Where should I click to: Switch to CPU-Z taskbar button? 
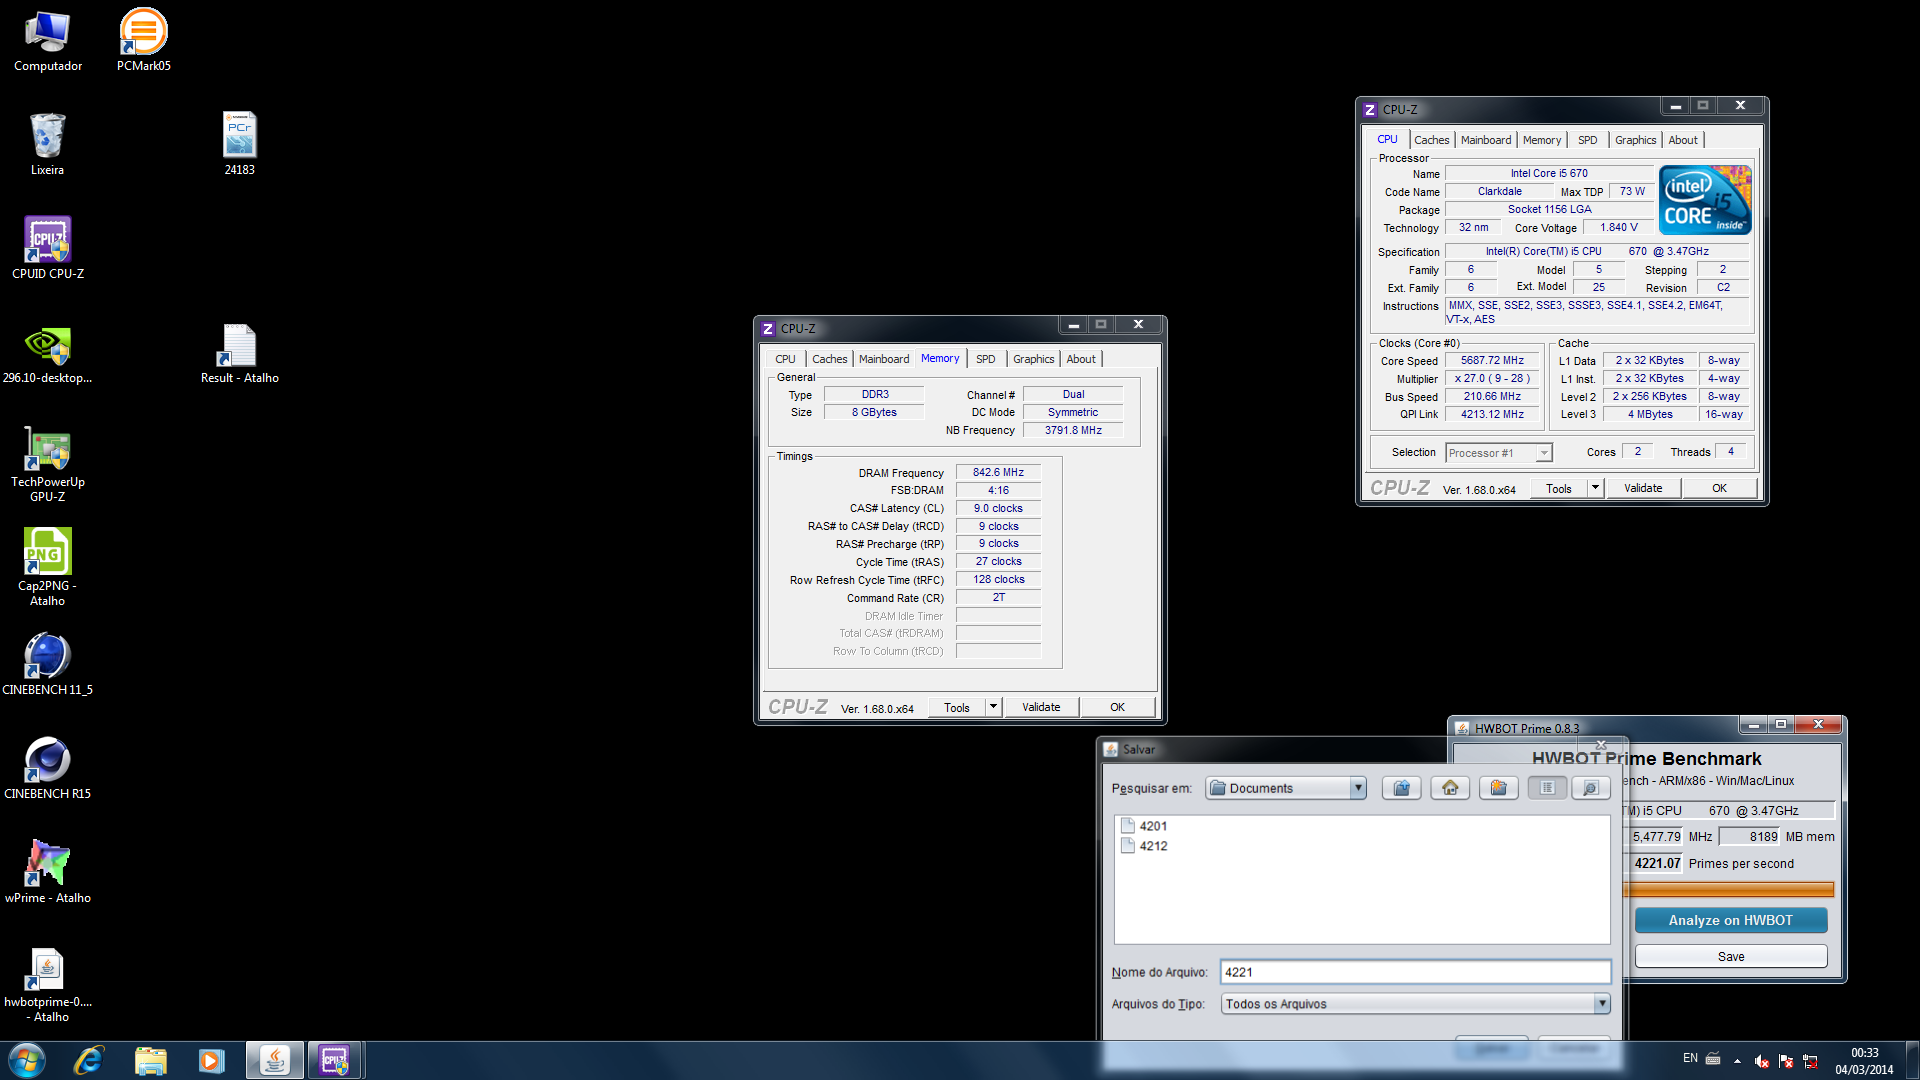[334, 1060]
